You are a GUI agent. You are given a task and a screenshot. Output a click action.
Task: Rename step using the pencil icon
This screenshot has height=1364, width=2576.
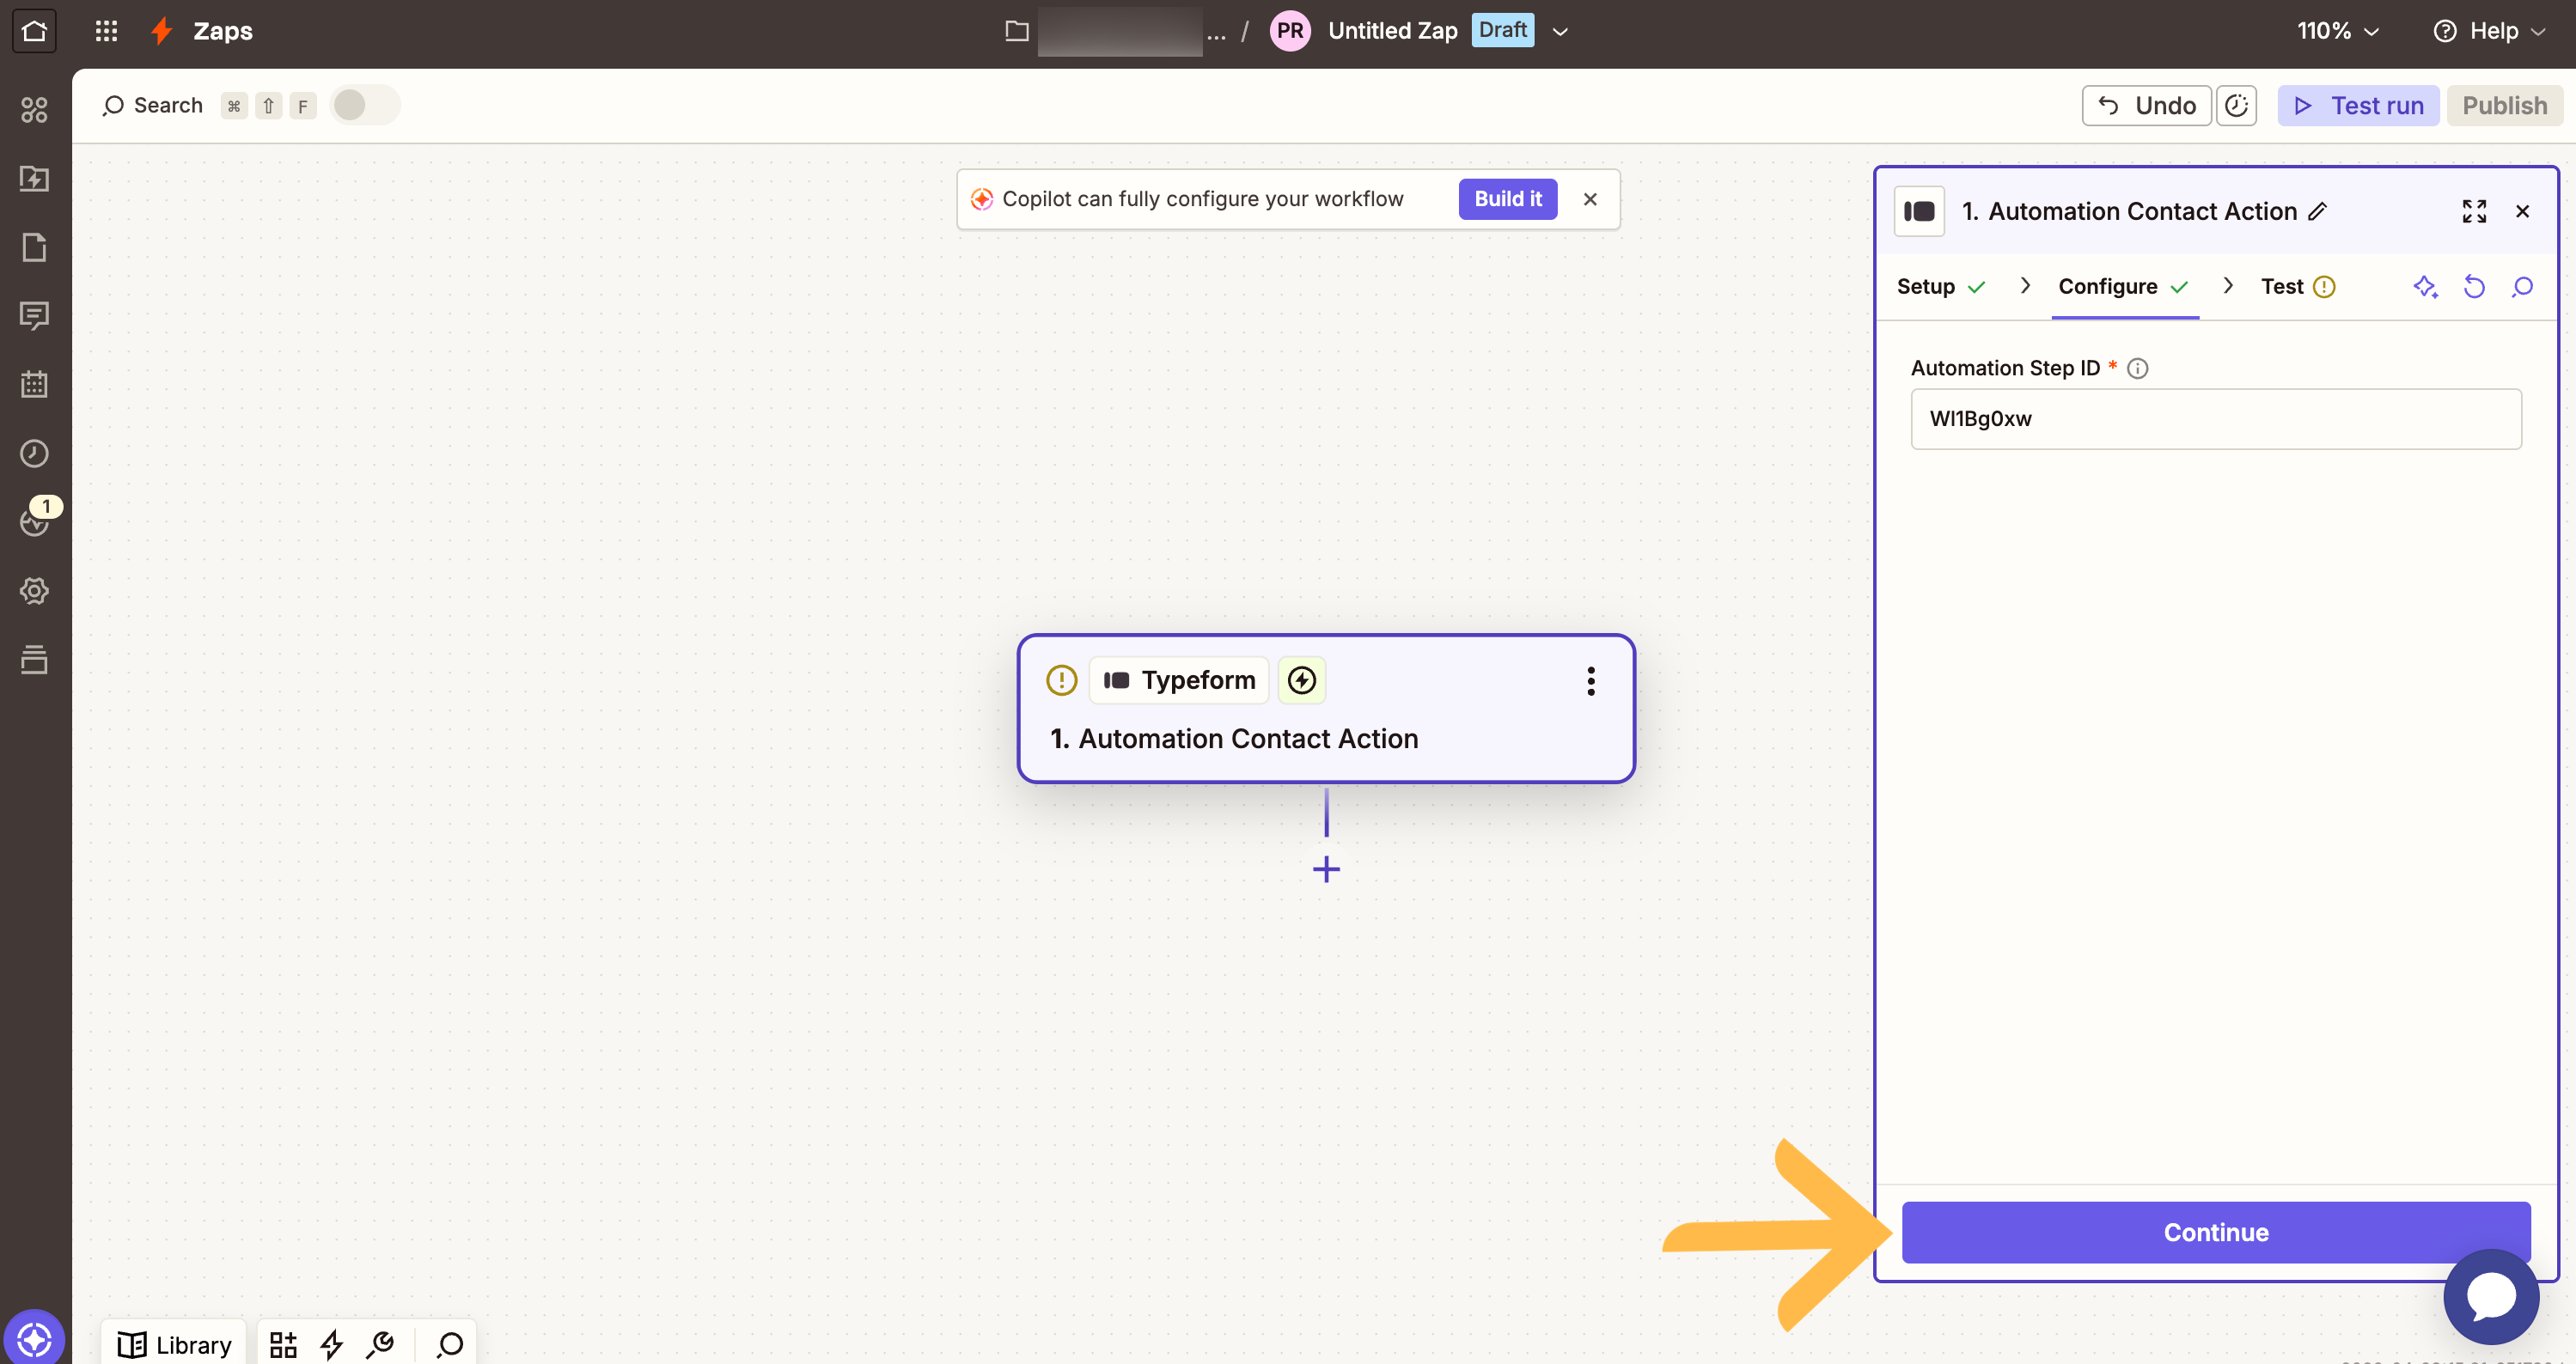(x=2318, y=211)
